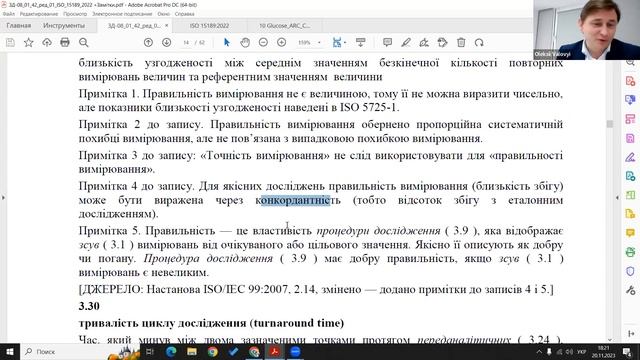The height and width of the screenshot is (360, 640).
Task: Open the Окно menu
Action: pos(164,14)
